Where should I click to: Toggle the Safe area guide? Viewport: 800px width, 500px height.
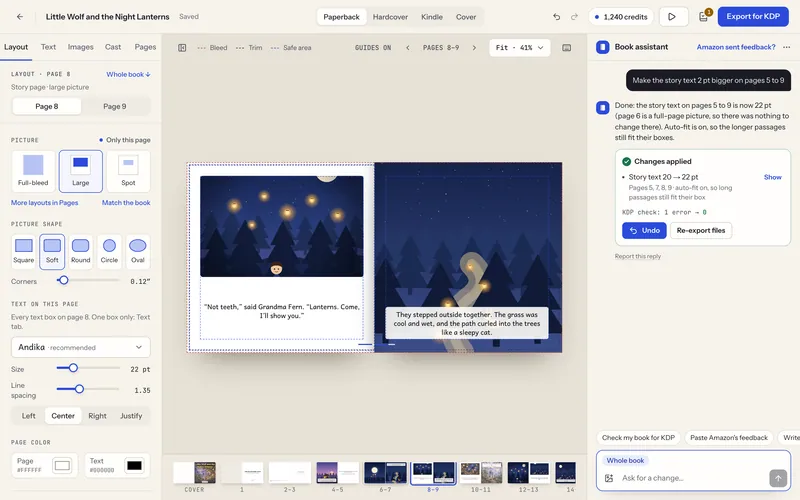tap(291, 47)
